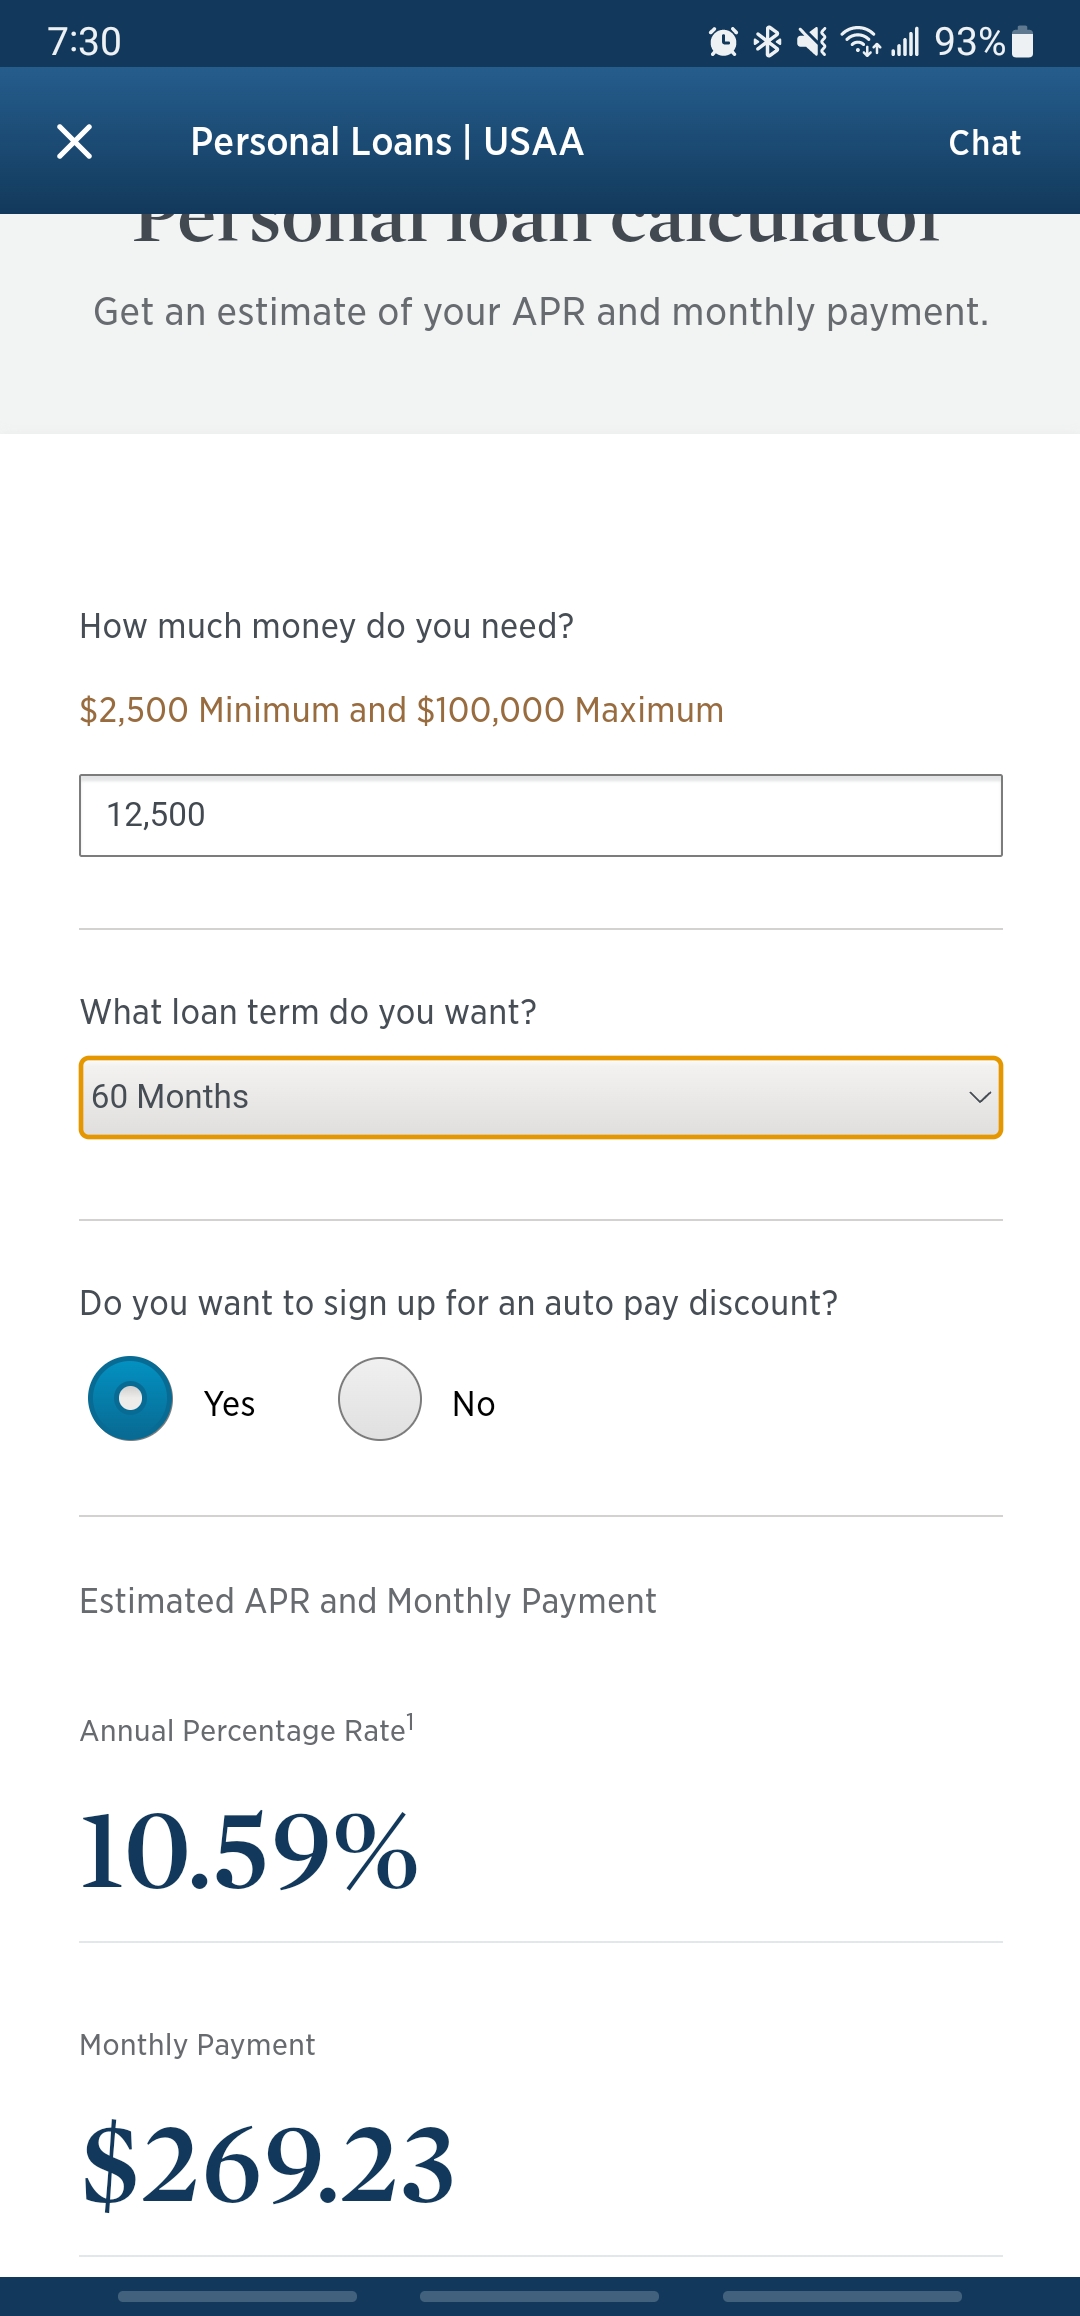Select No radio for auto pay discount
1080x2316 pixels.
380,1399
